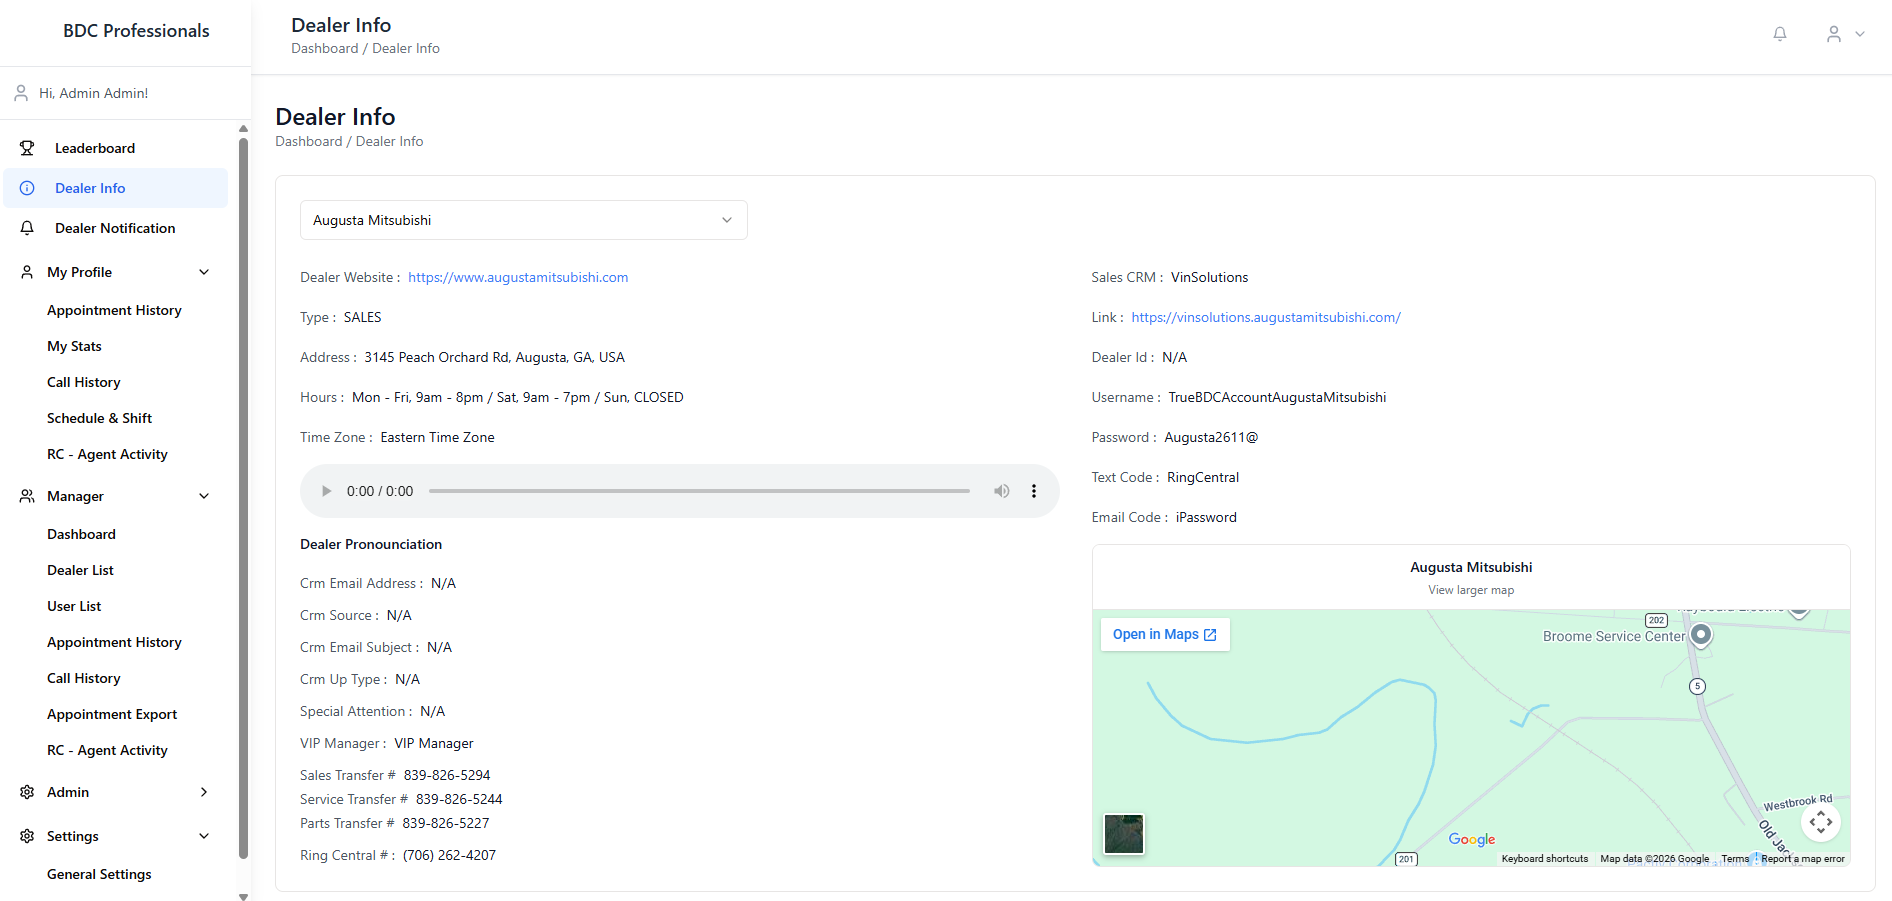The width and height of the screenshot is (1892, 901).
Task: Click the Hi, Admin Admin! greeting
Action: (93, 93)
